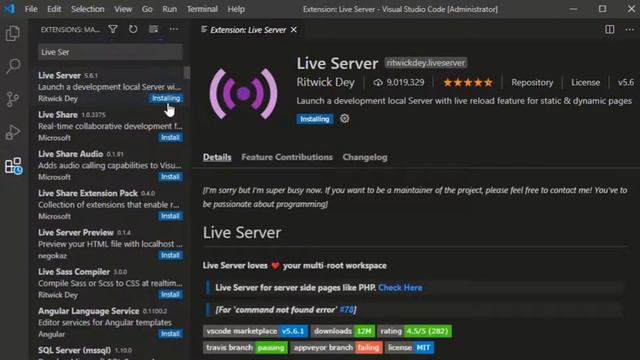
Task: Select the Extension: Live Server editor tab
Action: coord(248,30)
